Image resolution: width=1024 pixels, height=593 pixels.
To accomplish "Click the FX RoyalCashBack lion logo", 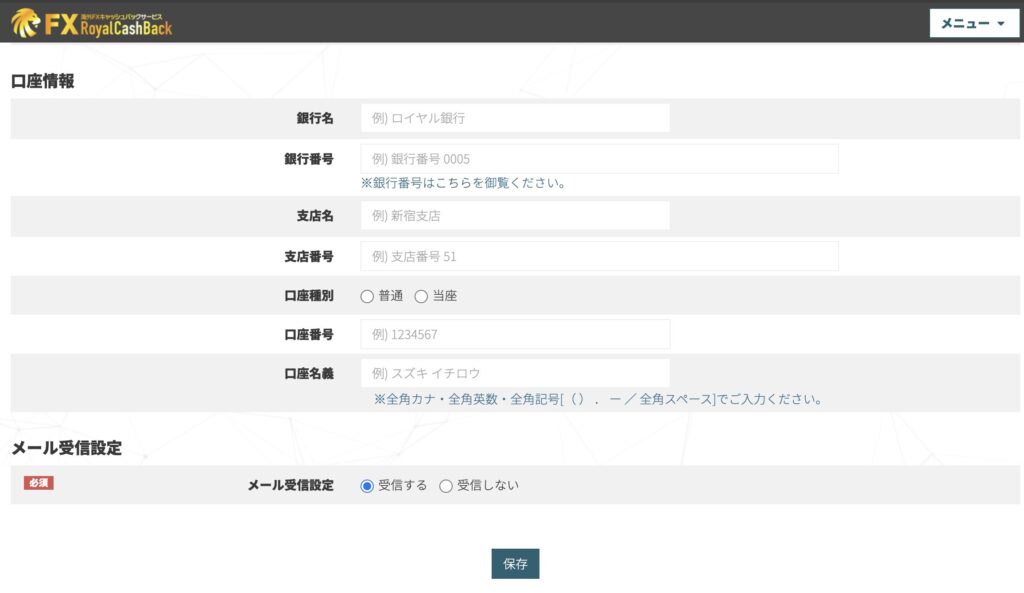I will coord(91,24).
